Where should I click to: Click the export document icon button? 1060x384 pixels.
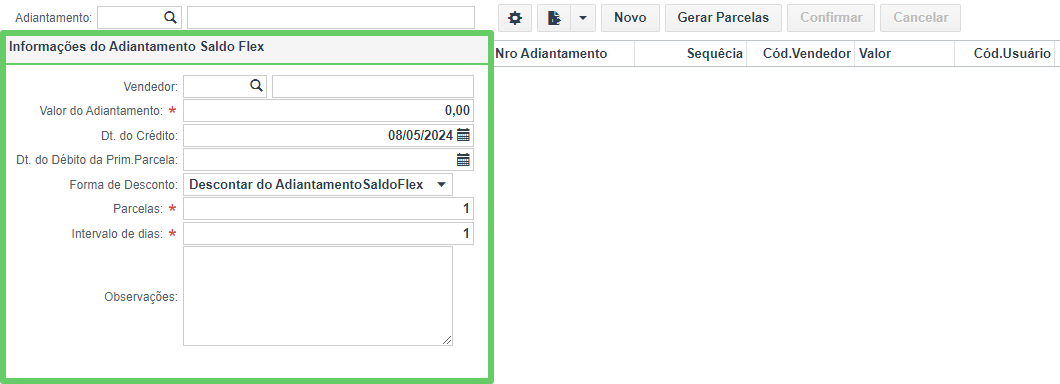point(554,18)
